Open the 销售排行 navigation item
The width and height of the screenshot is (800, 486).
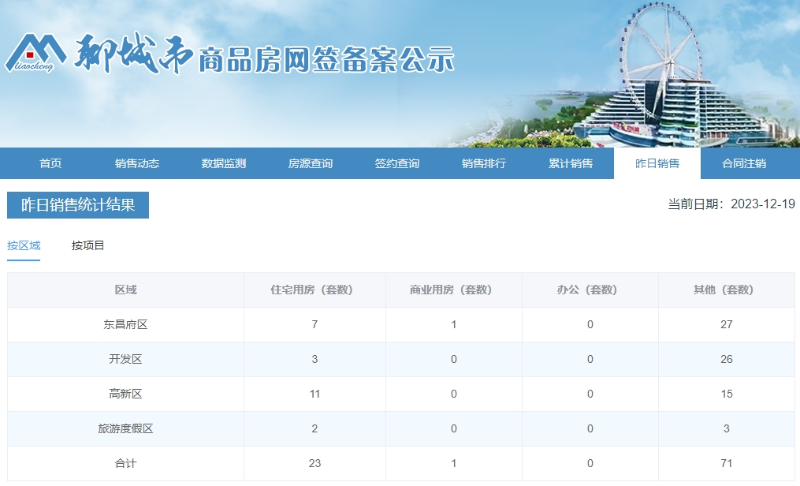coord(484,164)
